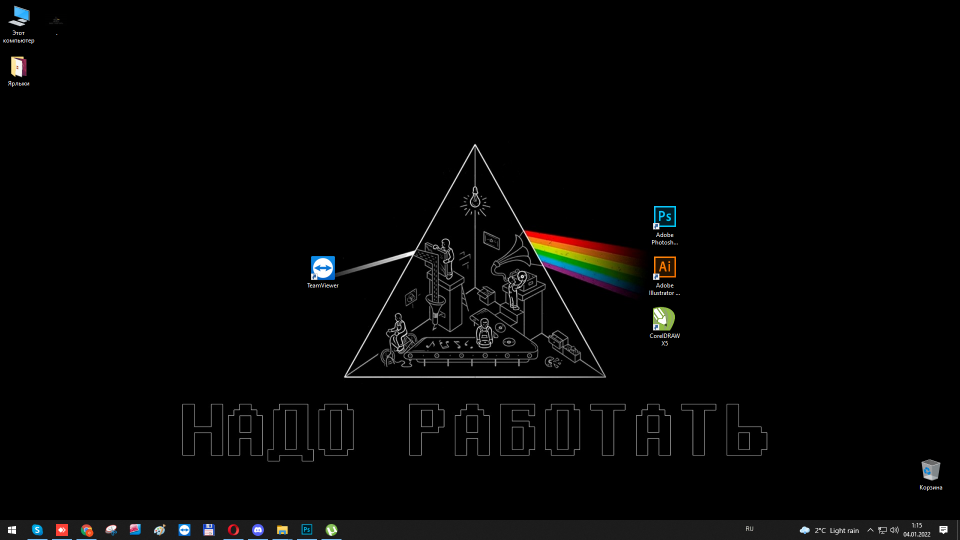
Task: Open Skype from the taskbar
Action: tap(37, 530)
